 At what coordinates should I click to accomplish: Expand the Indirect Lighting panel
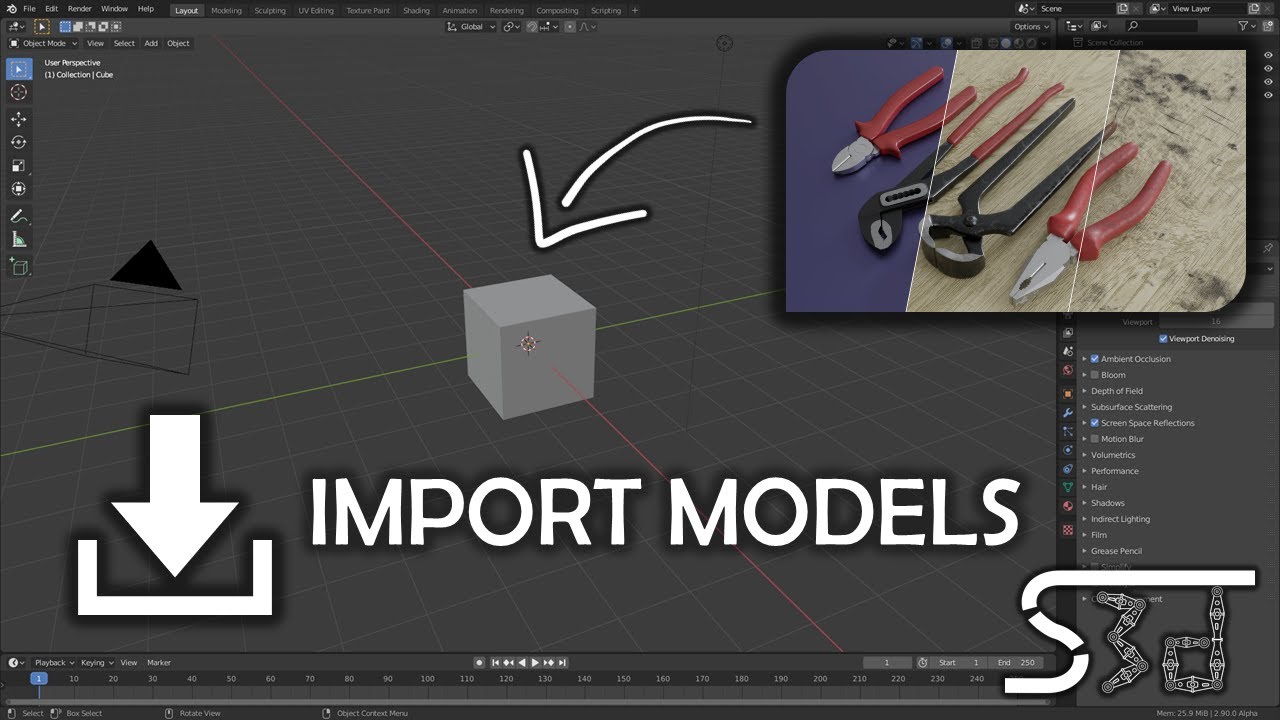click(x=1120, y=519)
